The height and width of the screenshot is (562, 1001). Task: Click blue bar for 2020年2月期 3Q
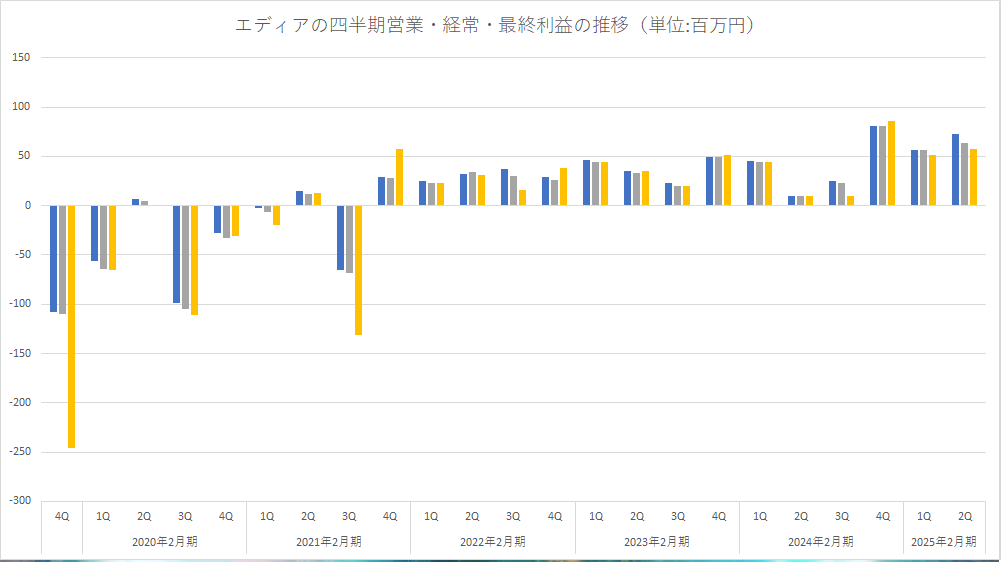point(177,254)
